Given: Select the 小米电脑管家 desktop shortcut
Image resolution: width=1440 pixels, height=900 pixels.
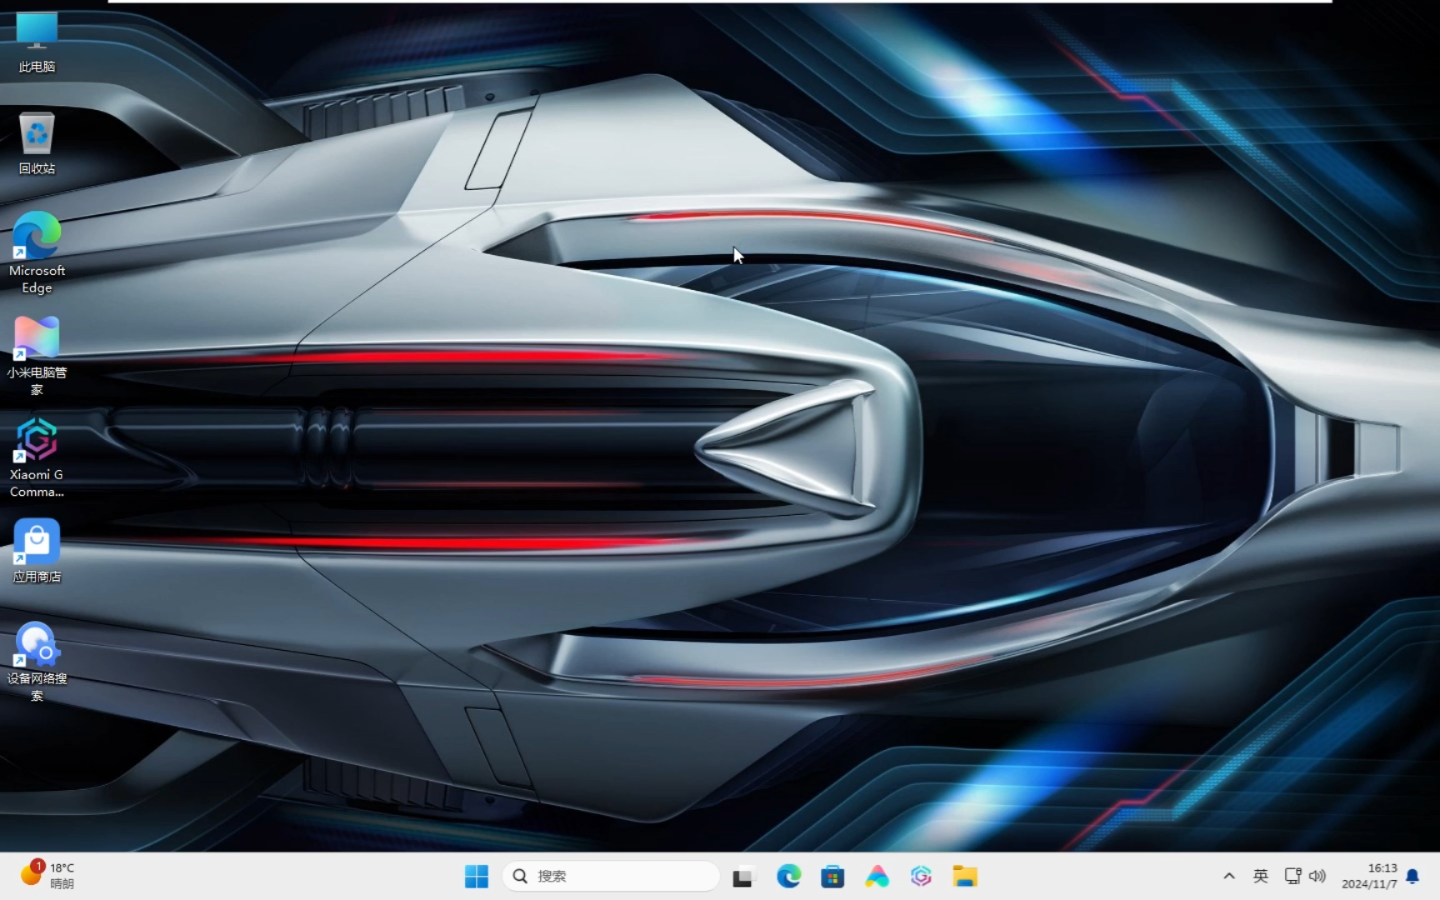Looking at the screenshot, I should (x=37, y=355).
